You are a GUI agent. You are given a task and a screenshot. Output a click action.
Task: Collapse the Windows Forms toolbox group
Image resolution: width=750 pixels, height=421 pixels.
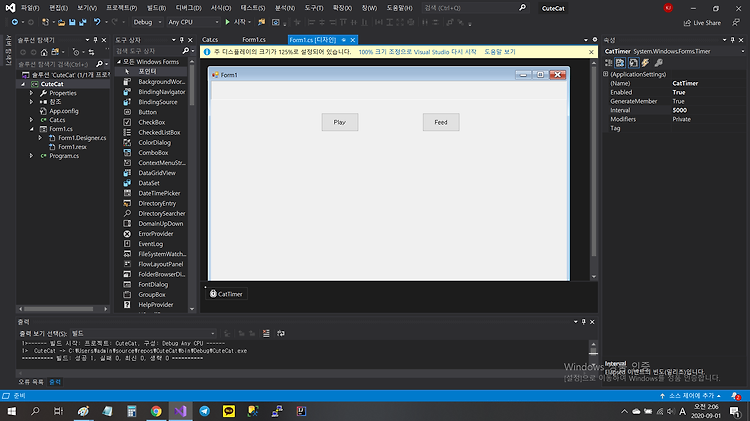pos(119,62)
